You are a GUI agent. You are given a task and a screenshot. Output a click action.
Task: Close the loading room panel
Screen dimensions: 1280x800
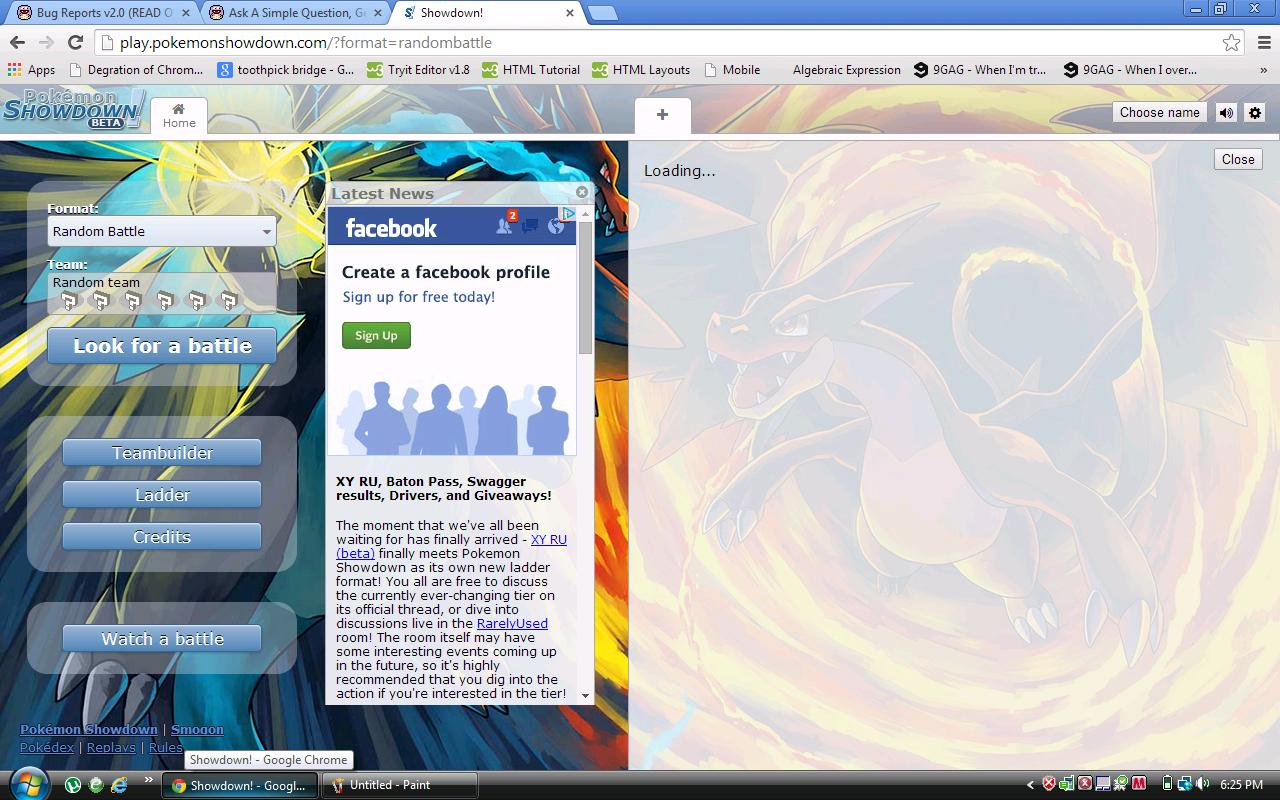tap(1238, 159)
